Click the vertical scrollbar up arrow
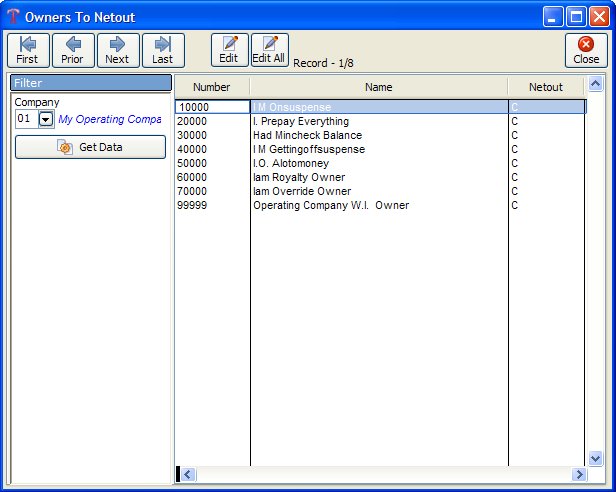616x492 pixels. [x=596, y=84]
